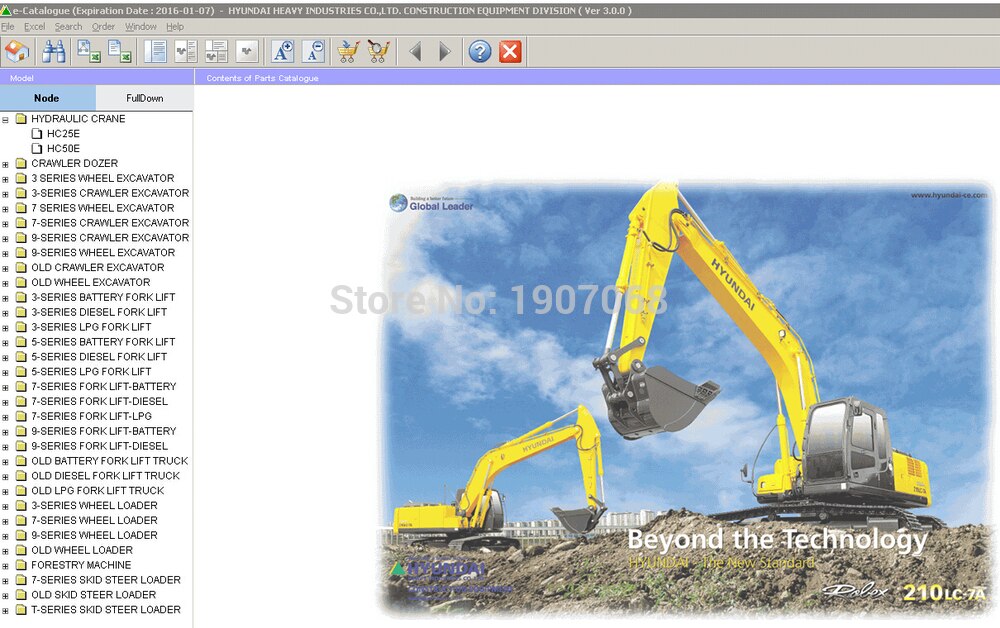Image resolution: width=1000 pixels, height=628 pixels.
Task: Switch to the FullDown tab
Action: 145,98
